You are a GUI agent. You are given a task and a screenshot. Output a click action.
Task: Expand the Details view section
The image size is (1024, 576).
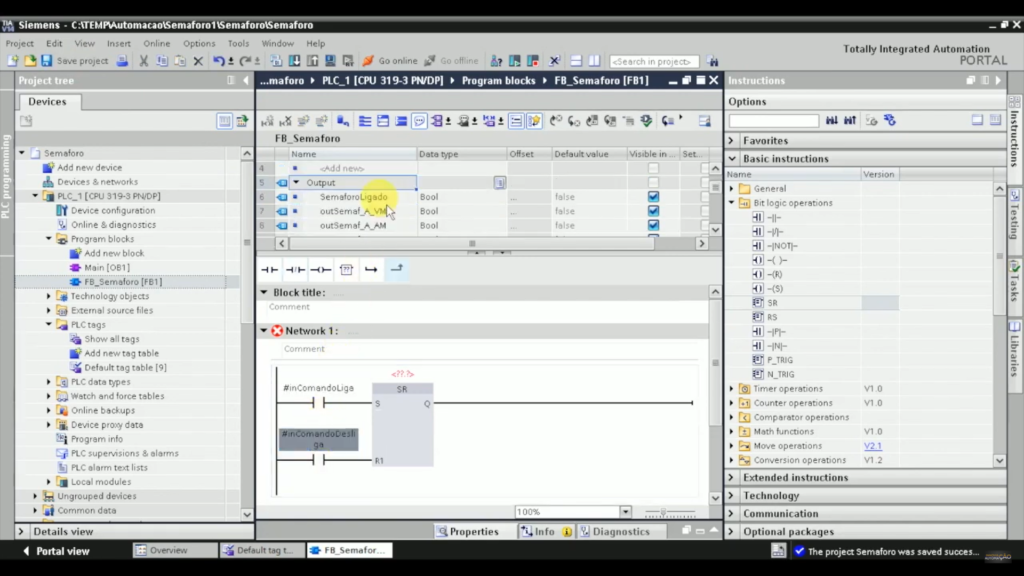[x=21, y=532]
